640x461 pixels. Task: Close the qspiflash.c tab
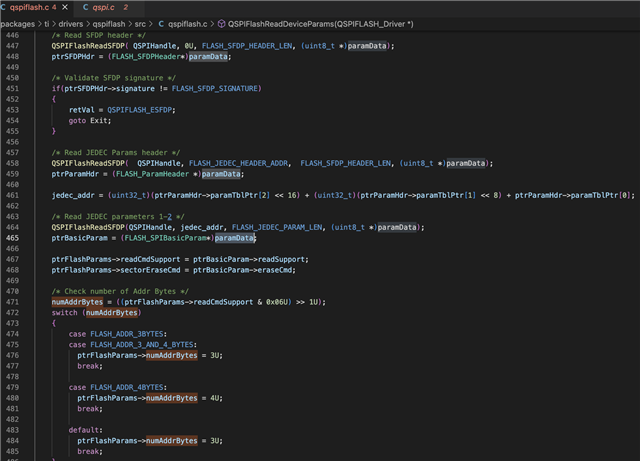[65, 7]
